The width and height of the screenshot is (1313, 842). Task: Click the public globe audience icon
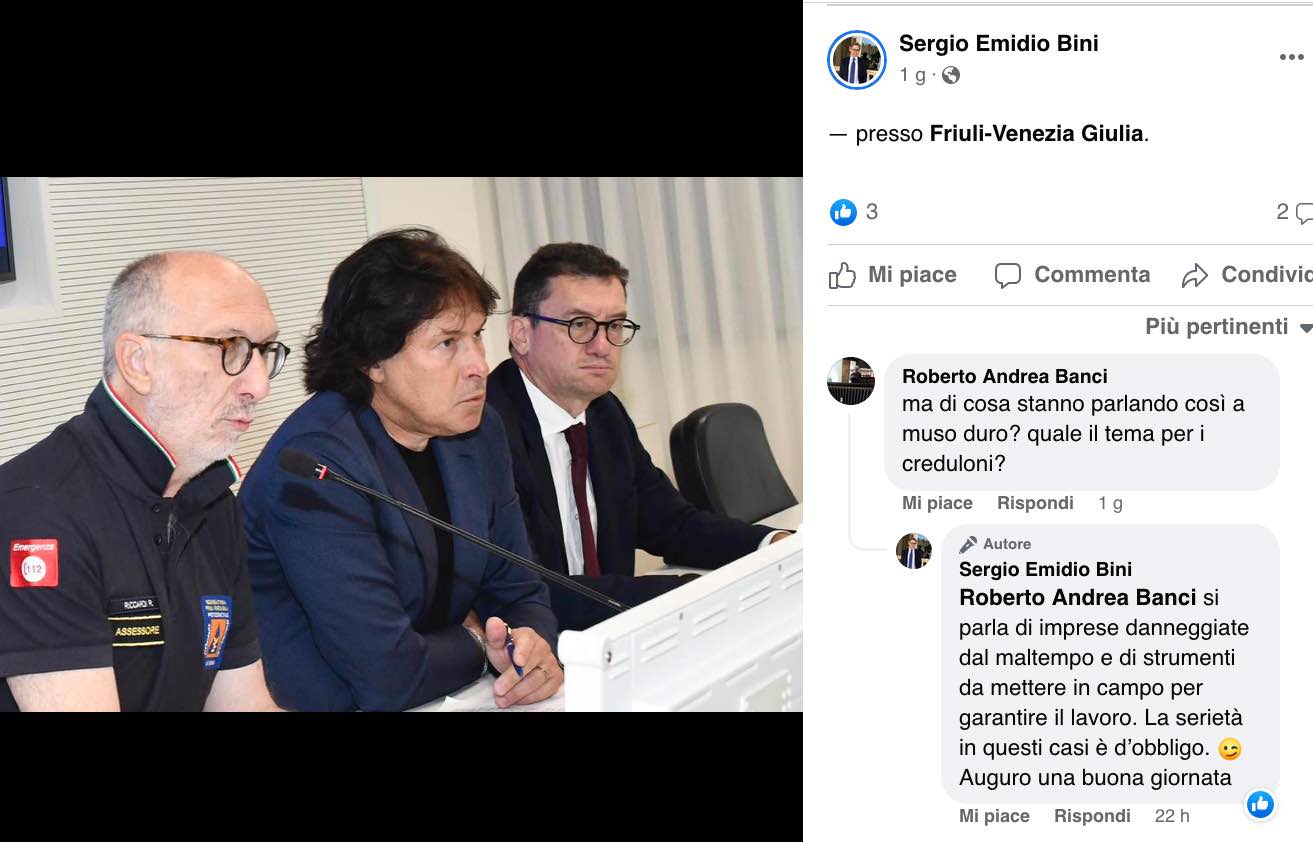(951, 75)
